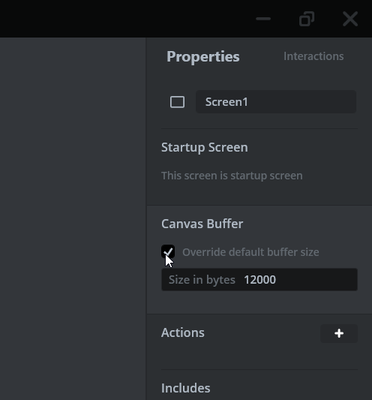Click the Startup Screen section heading

point(204,147)
